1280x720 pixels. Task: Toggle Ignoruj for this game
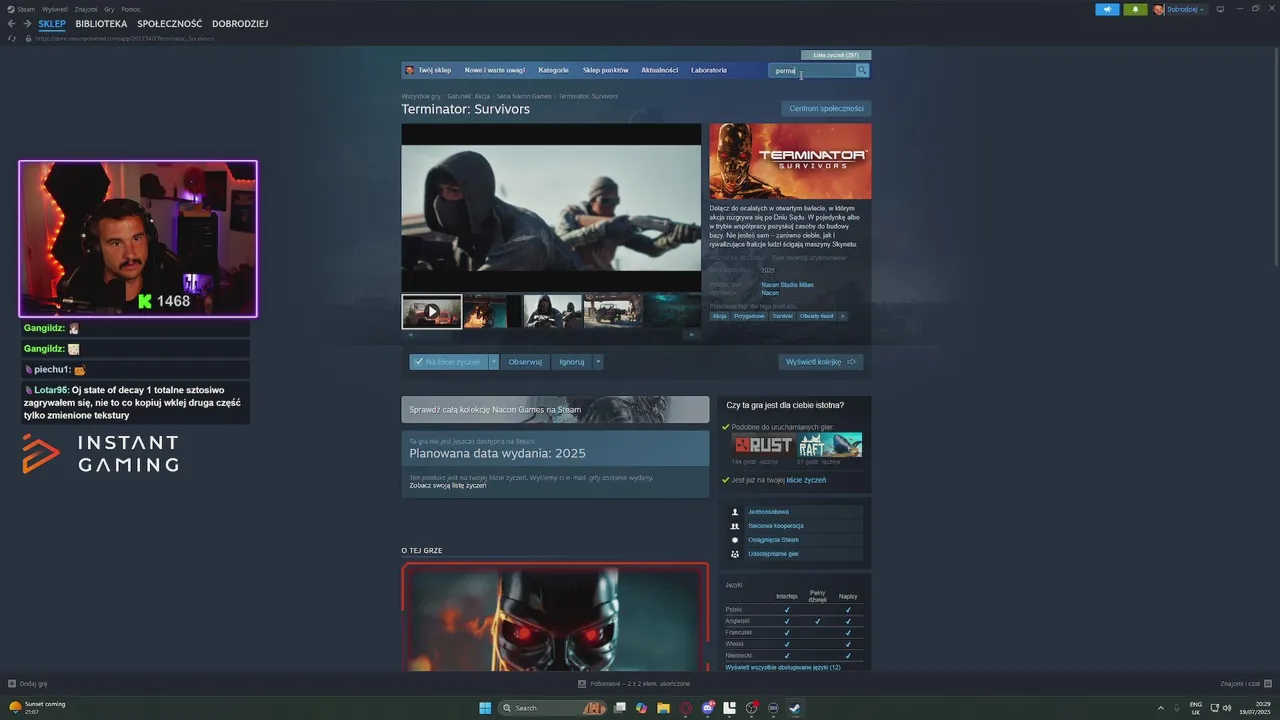[572, 362]
